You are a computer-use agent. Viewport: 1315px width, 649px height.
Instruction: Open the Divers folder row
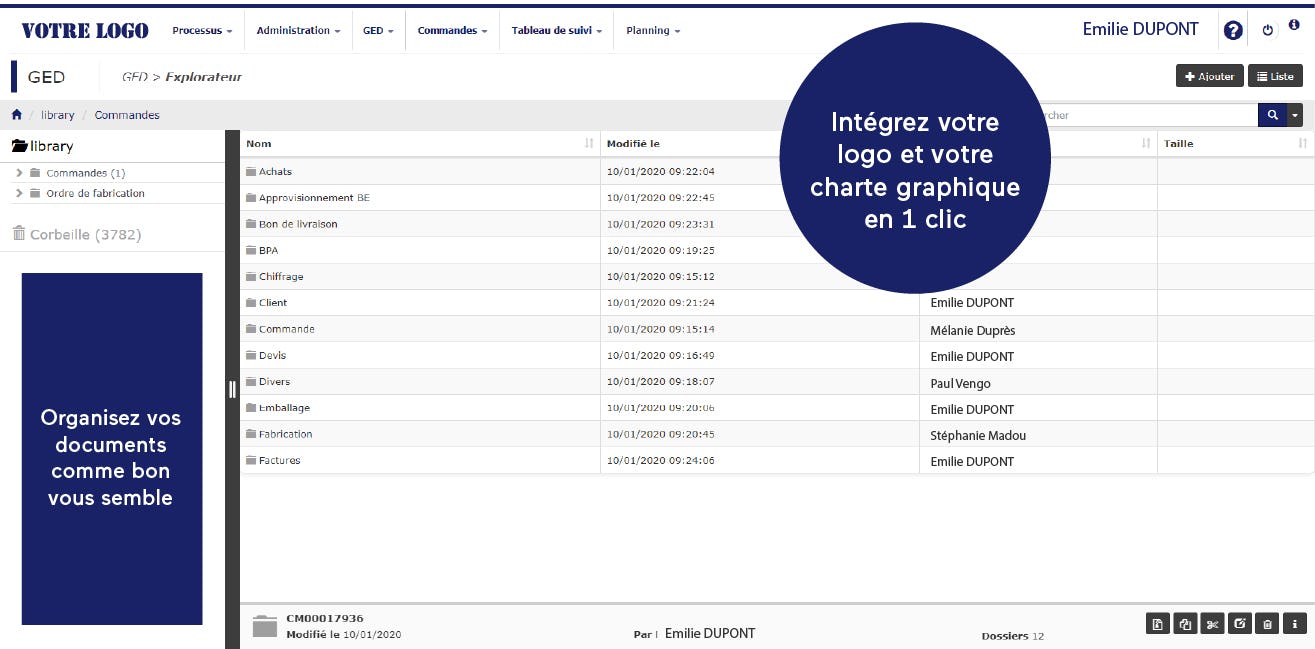click(275, 382)
